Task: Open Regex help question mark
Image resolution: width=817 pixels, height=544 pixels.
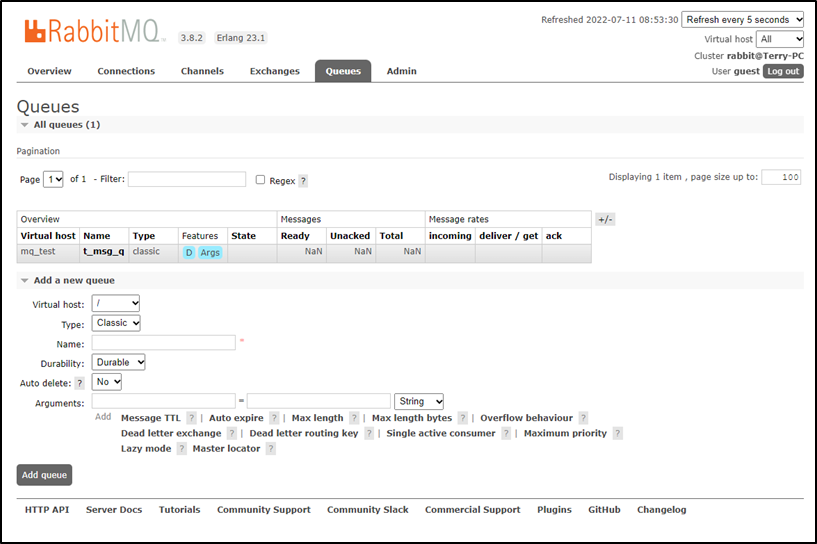Action: tap(303, 181)
